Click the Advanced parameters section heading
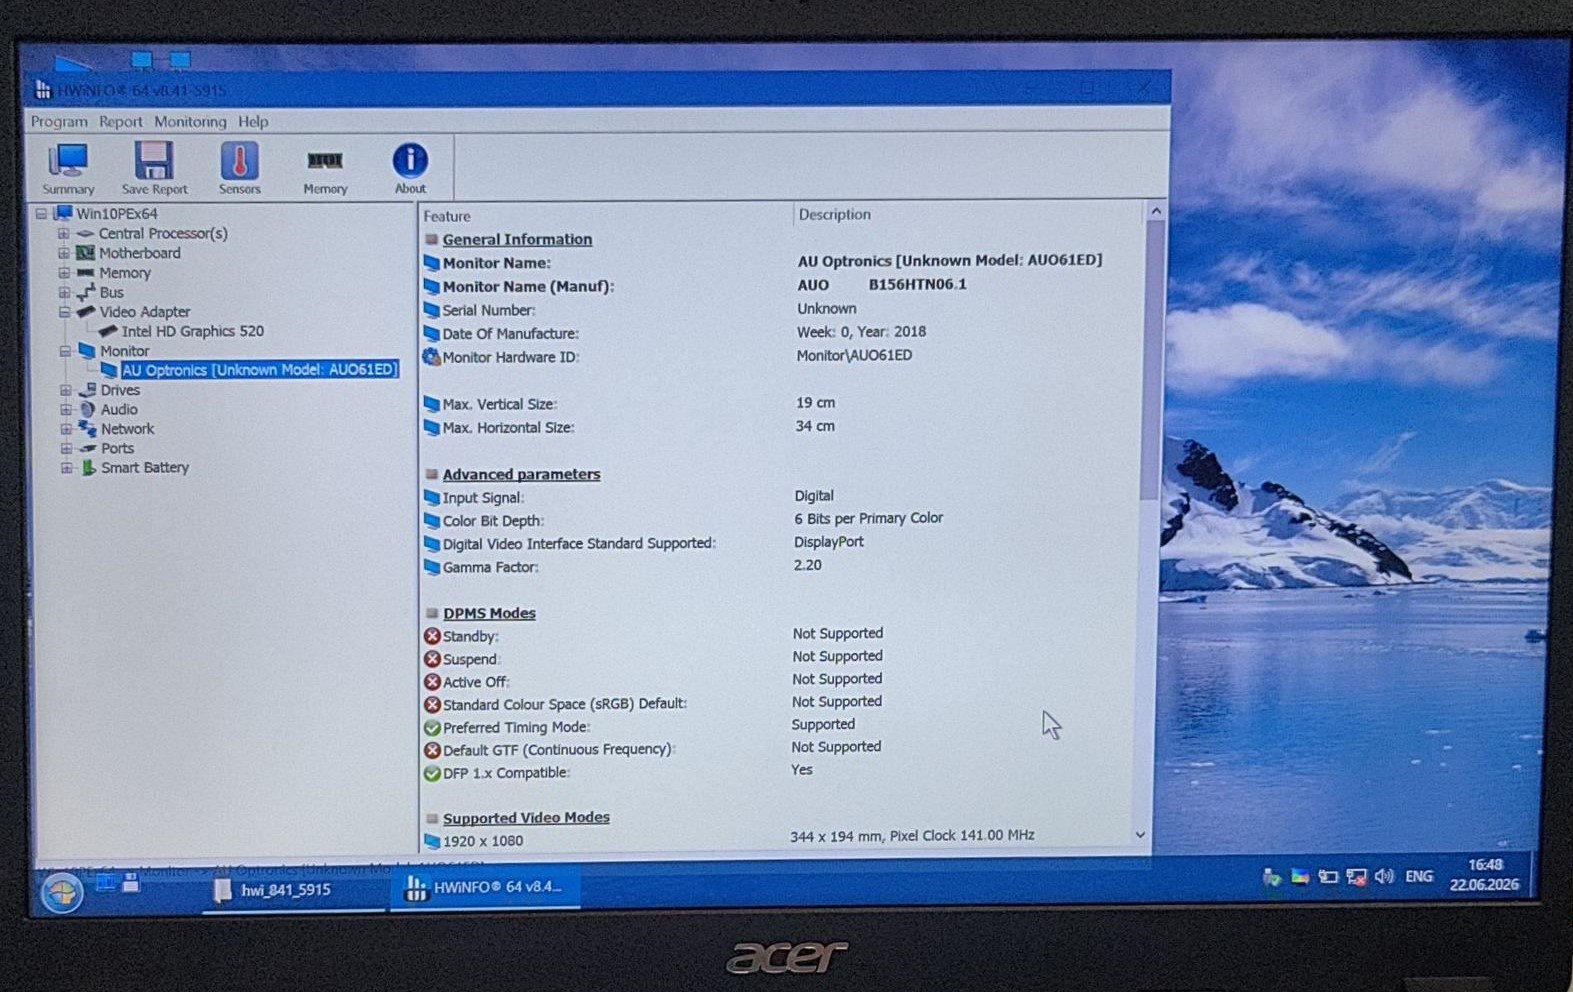This screenshot has width=1573, height=992. point(521,474)
